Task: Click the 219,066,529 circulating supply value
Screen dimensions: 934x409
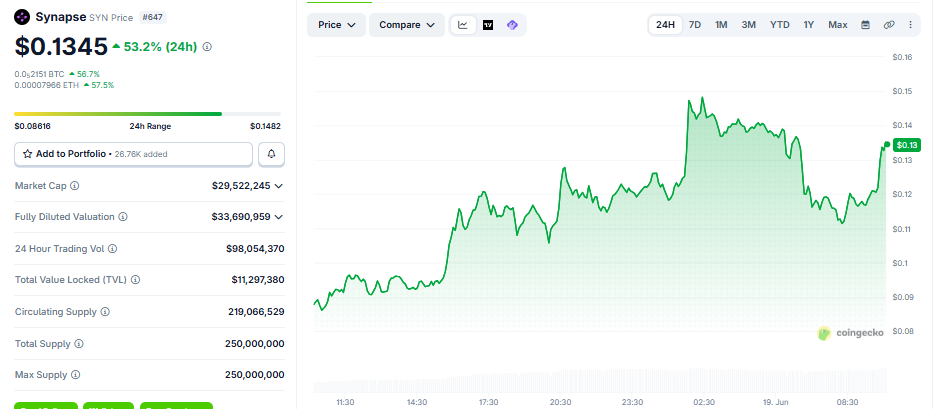Action: 256,311
